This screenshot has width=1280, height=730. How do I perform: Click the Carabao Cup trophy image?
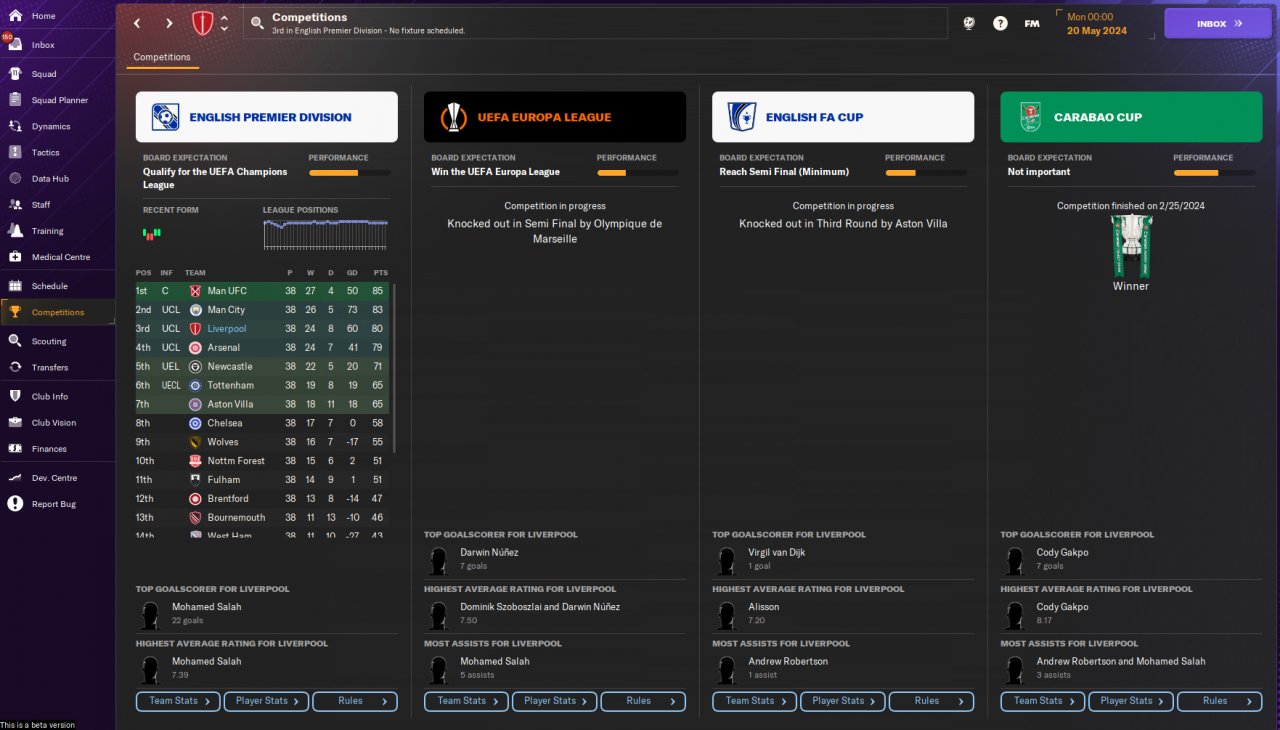[x=1131, y=246]
